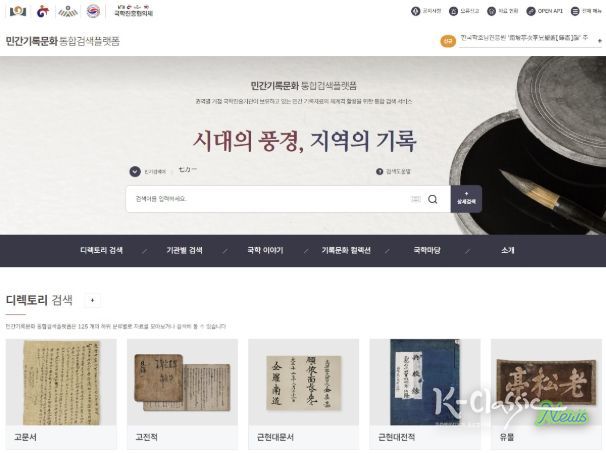606x453 pixels.
Task: Expand the 인기검색어 popular keywords chevron
Action: 135,171
